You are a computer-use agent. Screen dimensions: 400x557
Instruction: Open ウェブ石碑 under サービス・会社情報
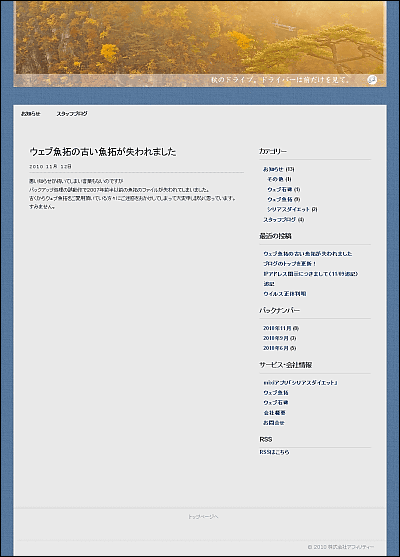(276, 402)
